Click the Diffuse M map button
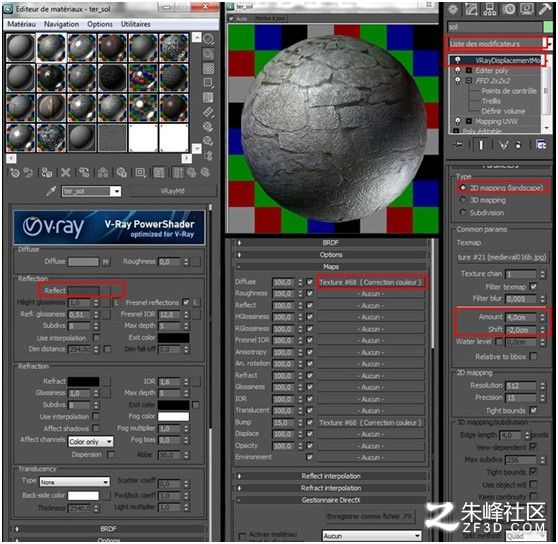The height and width of the screenshot is (544, 558). (106, 262)
